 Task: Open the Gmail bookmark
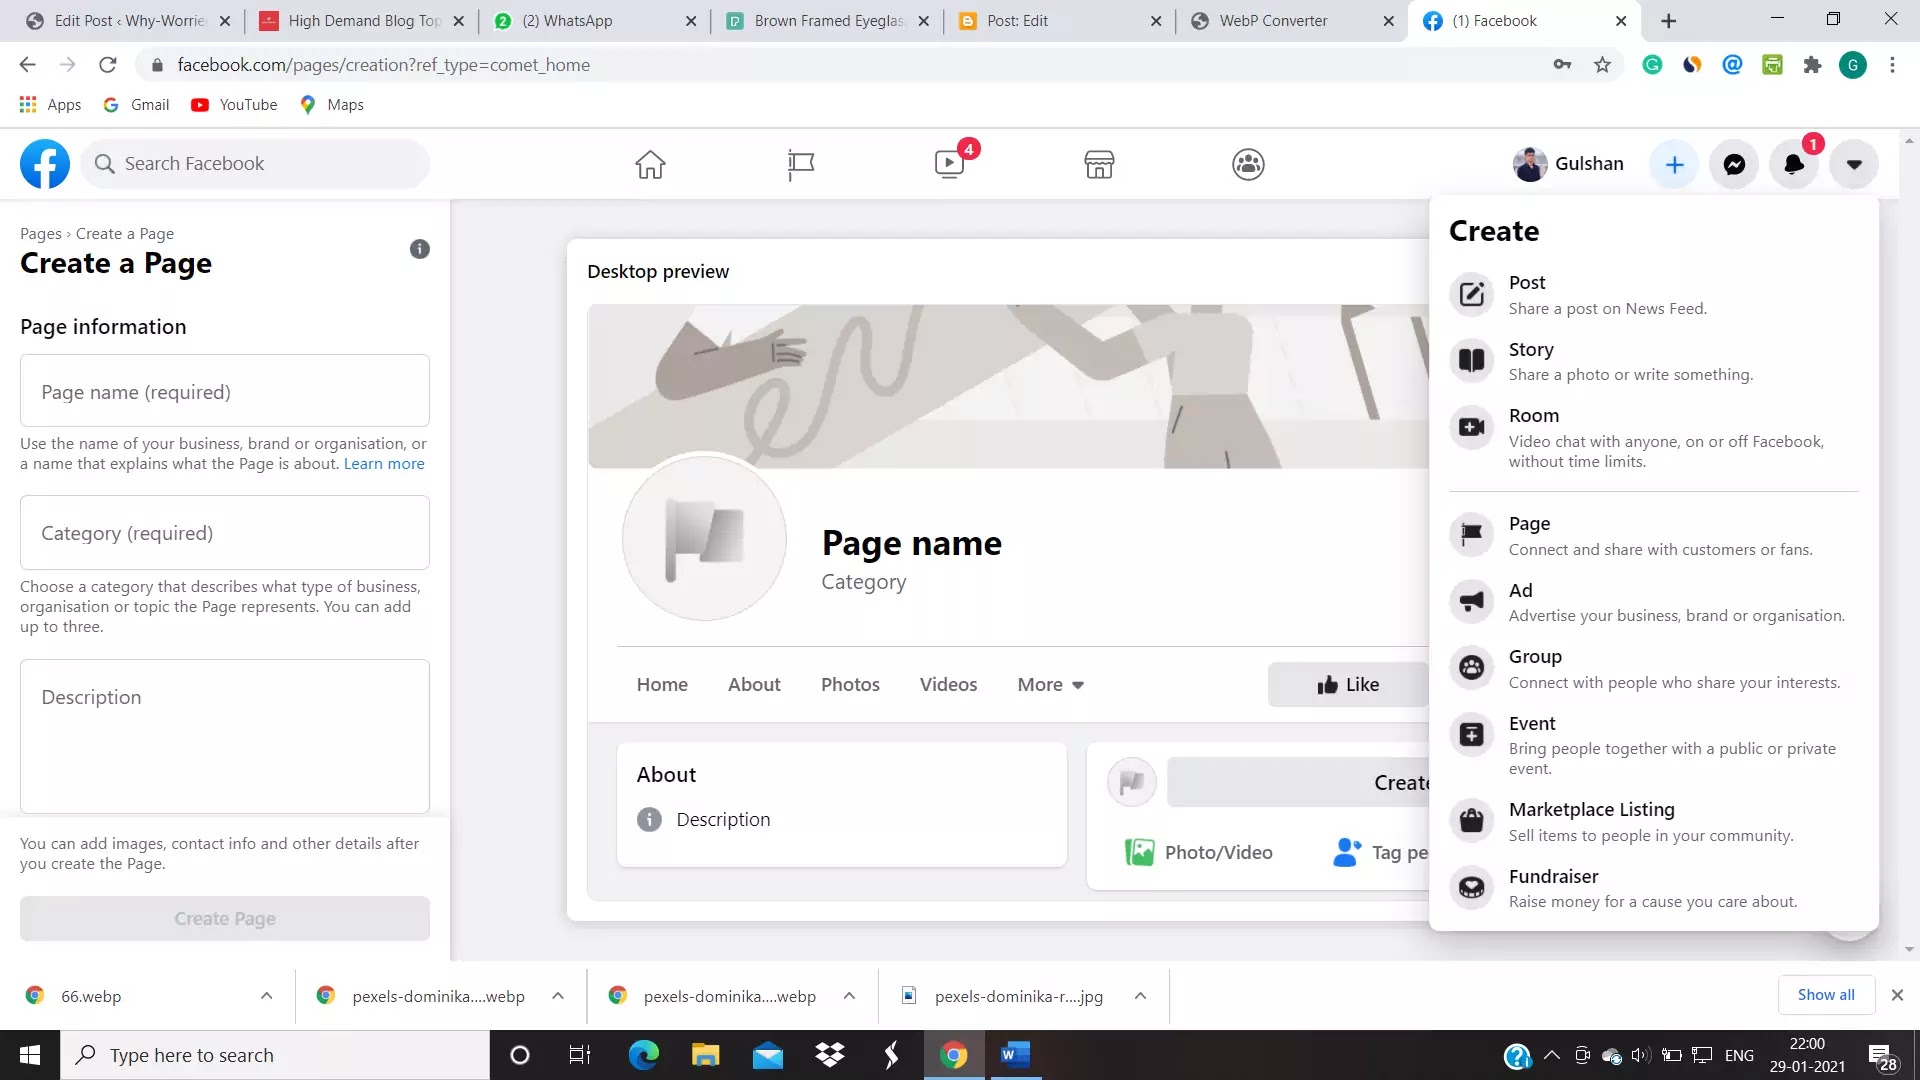tap(137, 105)
